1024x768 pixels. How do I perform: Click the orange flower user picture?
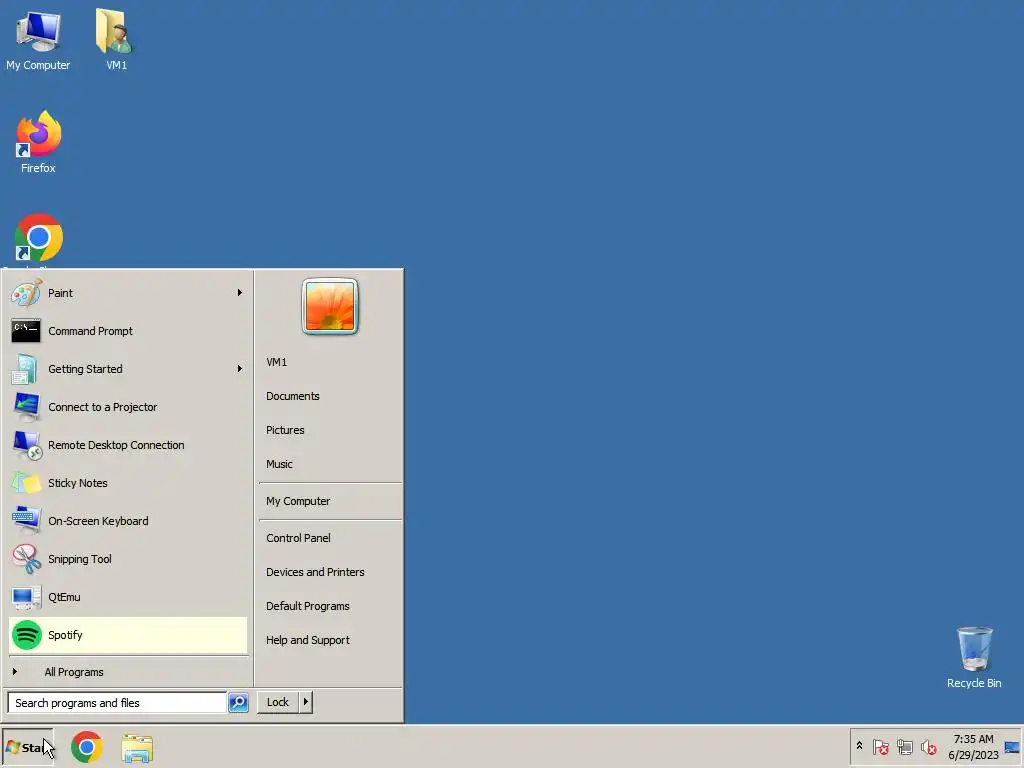330,306
